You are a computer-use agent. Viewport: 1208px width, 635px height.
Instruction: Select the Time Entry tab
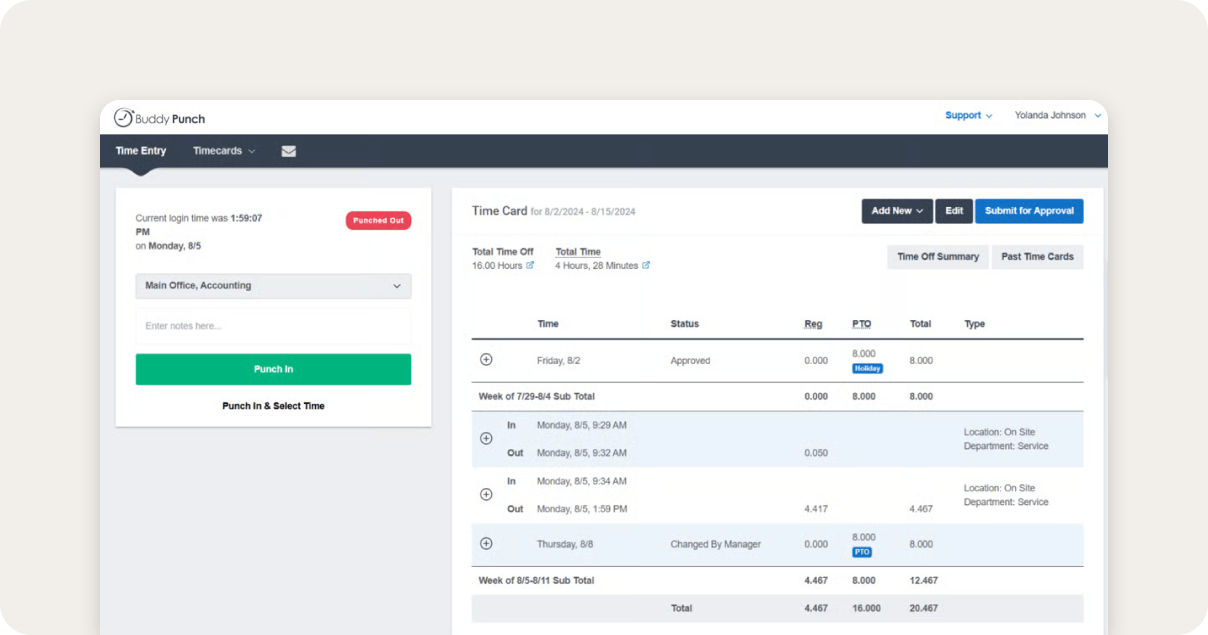pos(141,151)
